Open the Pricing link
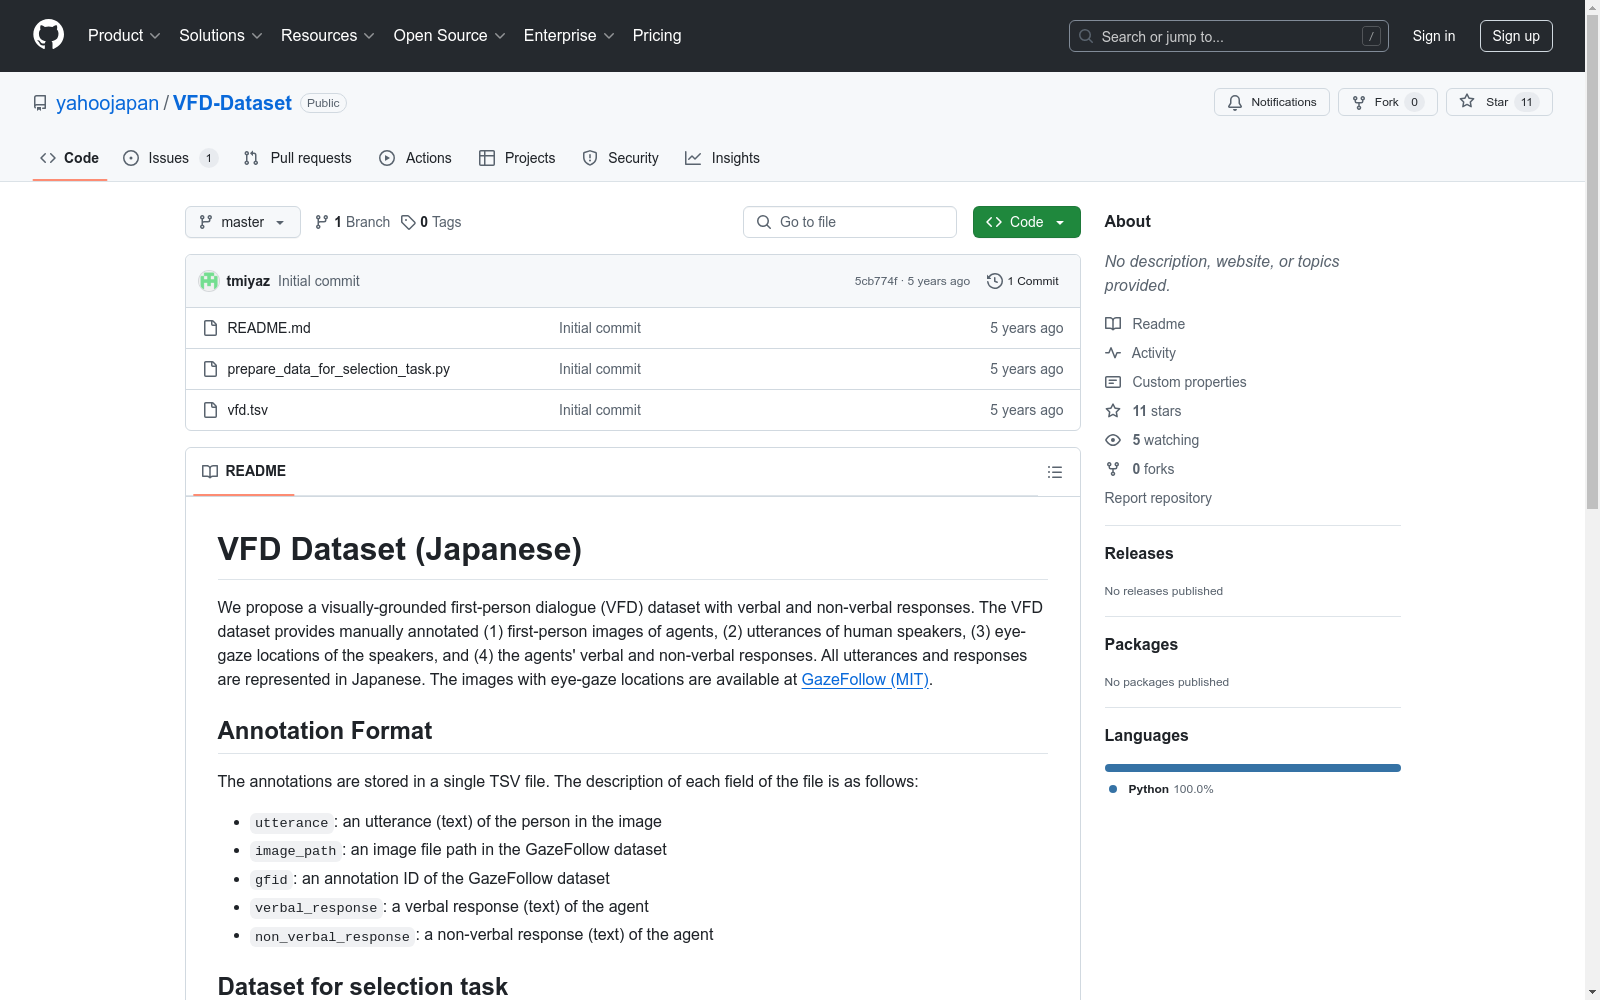The image size is (1600, 1000). click(x=657, y=35)
